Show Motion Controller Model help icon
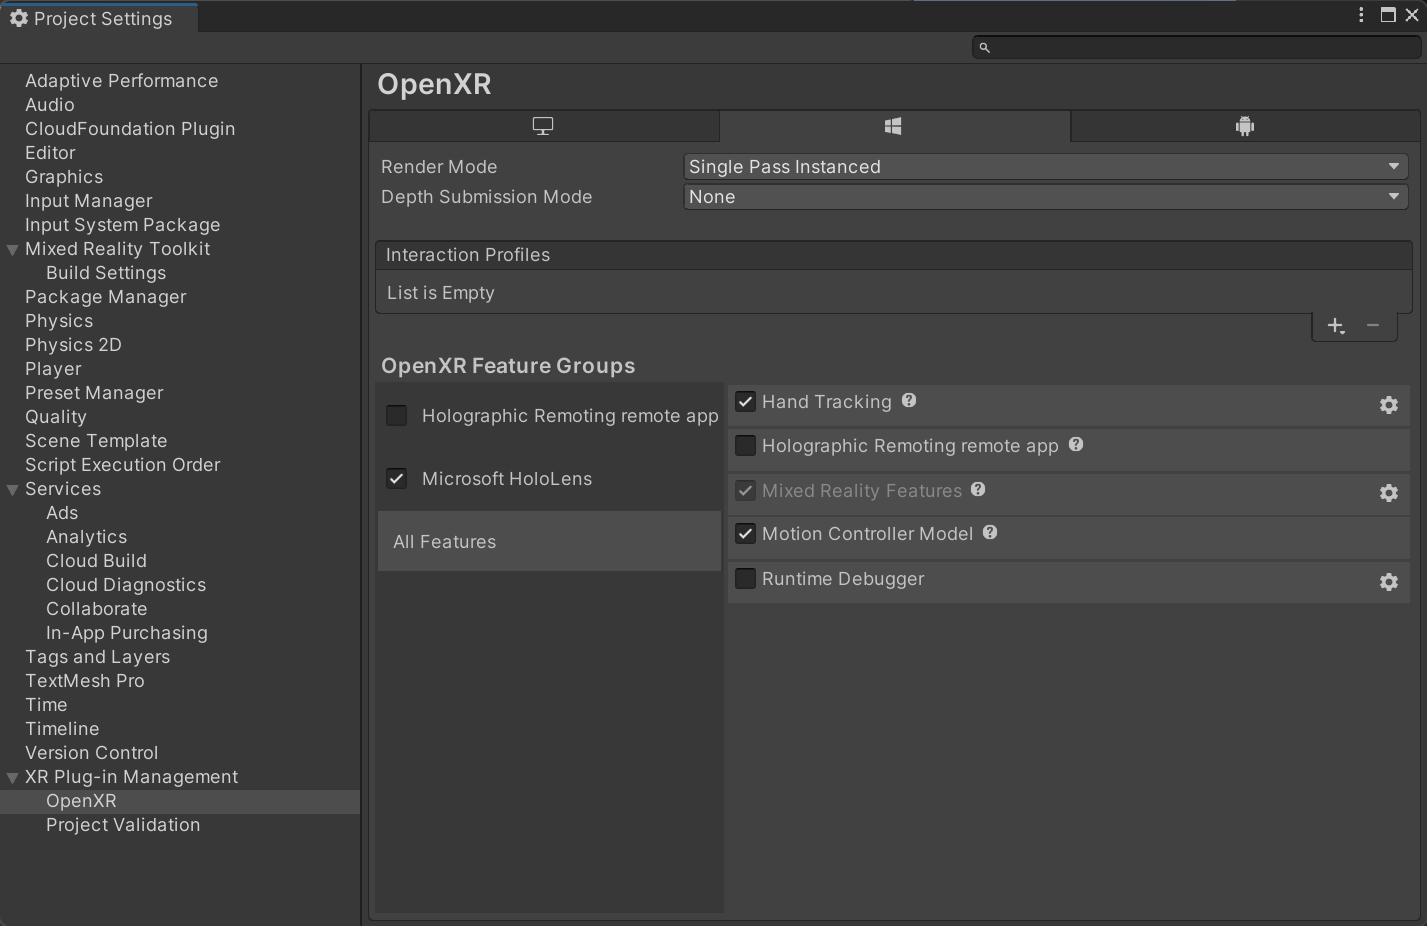The height and width of the screenshot is (926, 1427). [x=990, y=532]
